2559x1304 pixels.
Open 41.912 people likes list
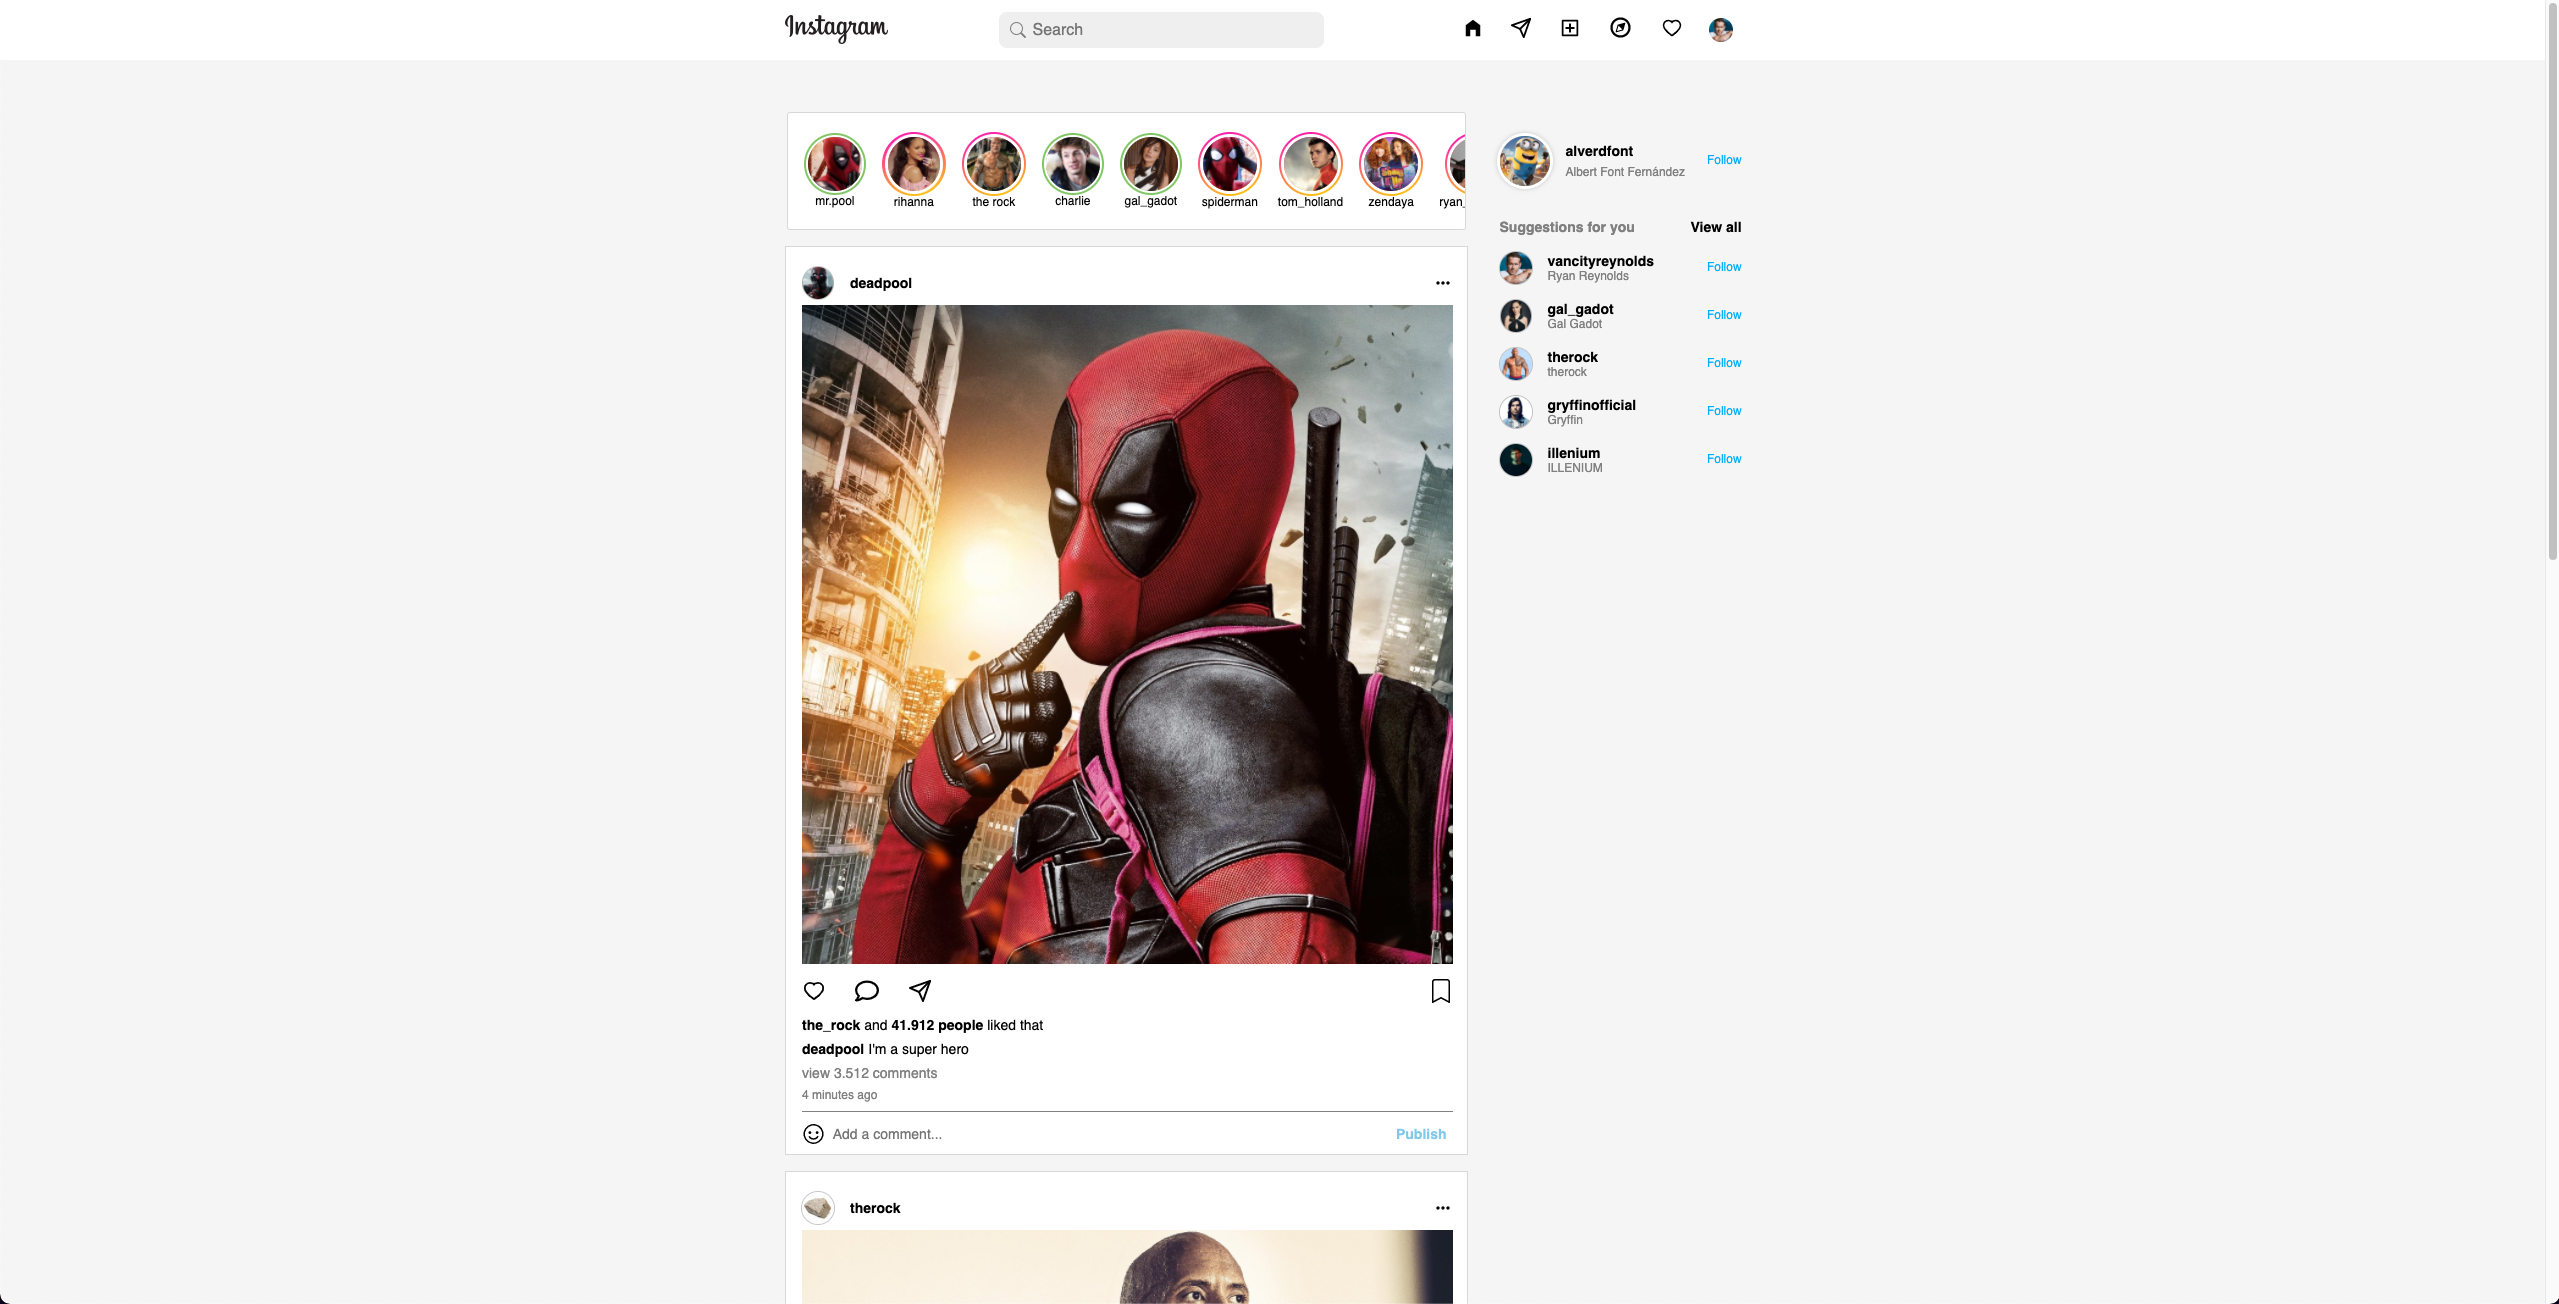(937, 1025)
